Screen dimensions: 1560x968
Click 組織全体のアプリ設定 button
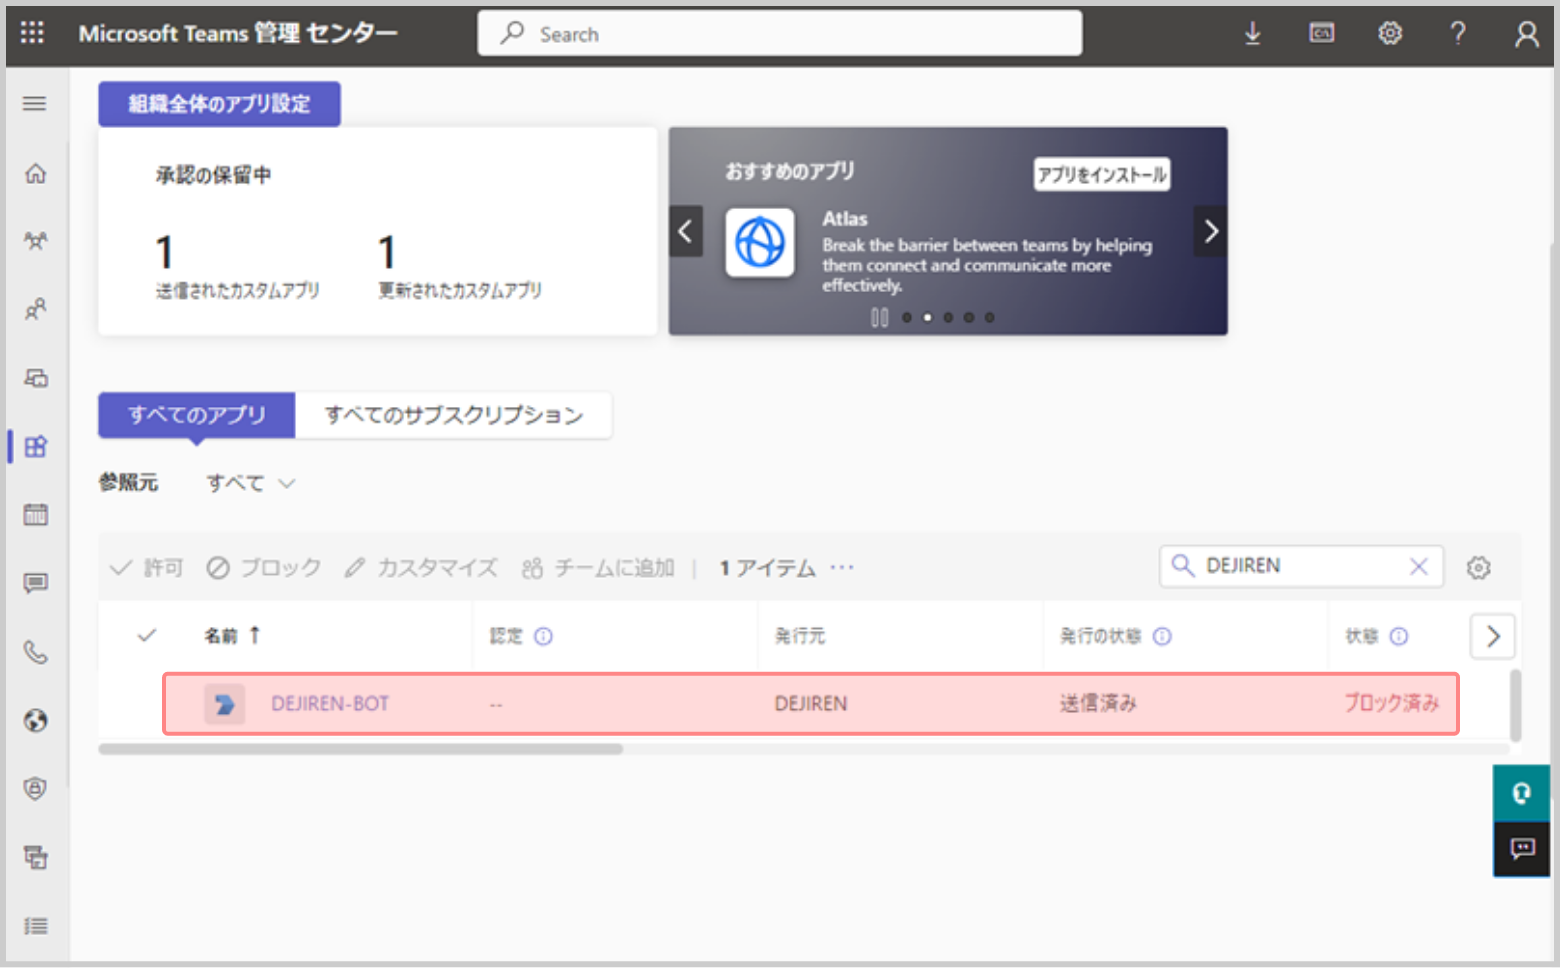(x=219, y=104)
